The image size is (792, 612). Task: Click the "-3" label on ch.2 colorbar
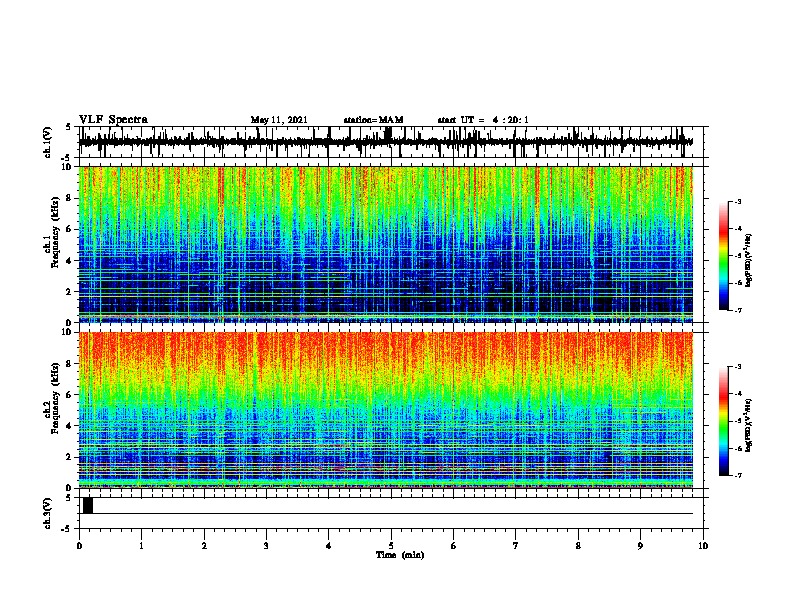click(x=737, y=367)
